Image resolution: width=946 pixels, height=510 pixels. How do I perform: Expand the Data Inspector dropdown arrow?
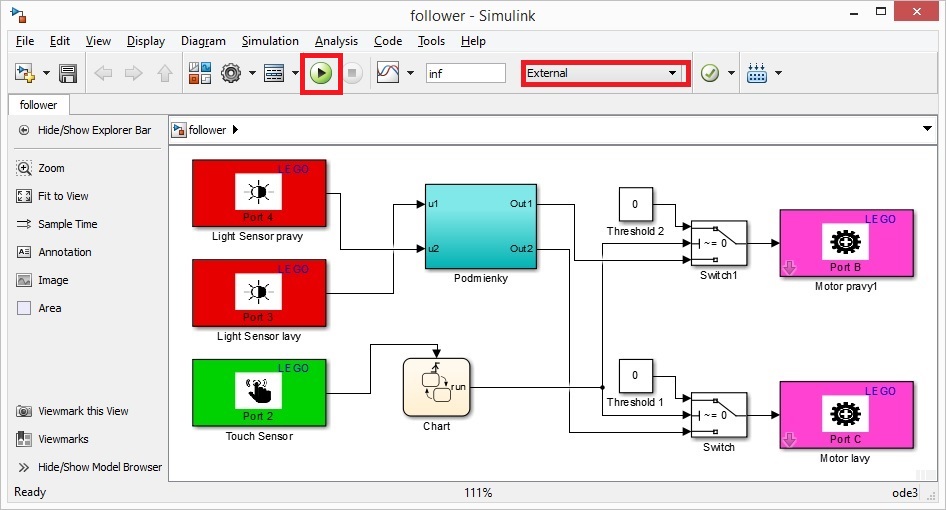410,73
